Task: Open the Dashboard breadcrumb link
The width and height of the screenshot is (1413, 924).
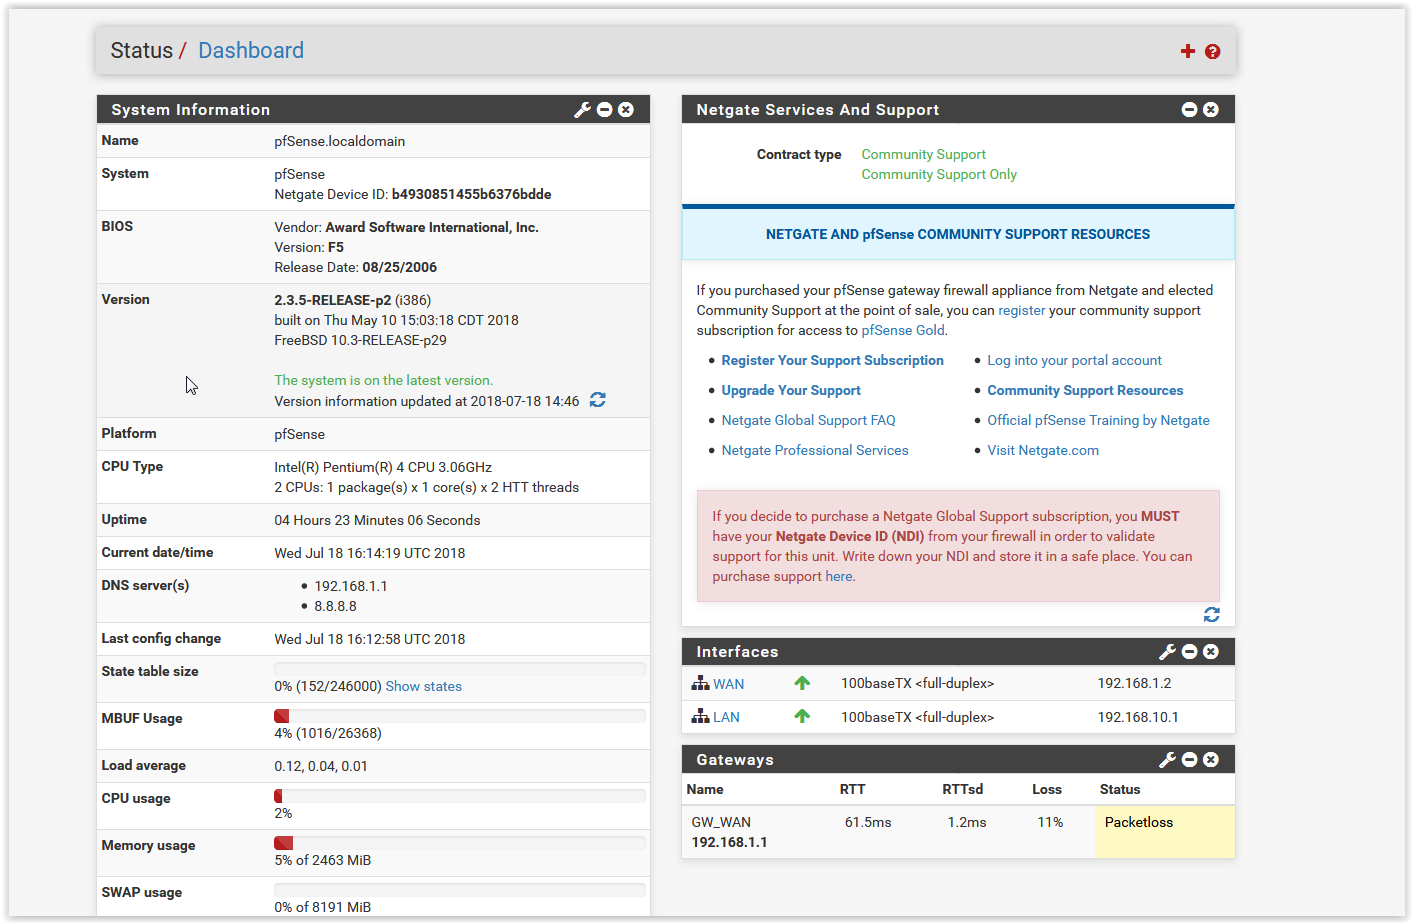Action: coord(250,51)
